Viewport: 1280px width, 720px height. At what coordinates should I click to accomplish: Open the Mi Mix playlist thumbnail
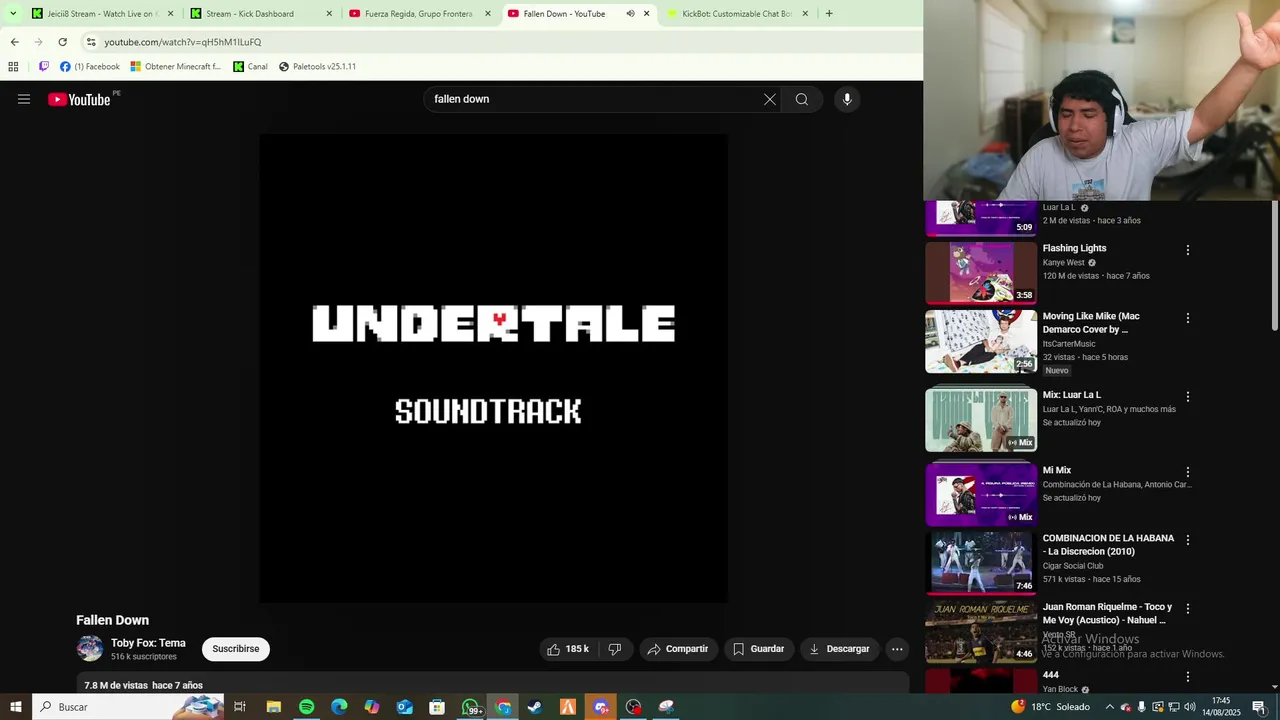click(x=981, y=494)
